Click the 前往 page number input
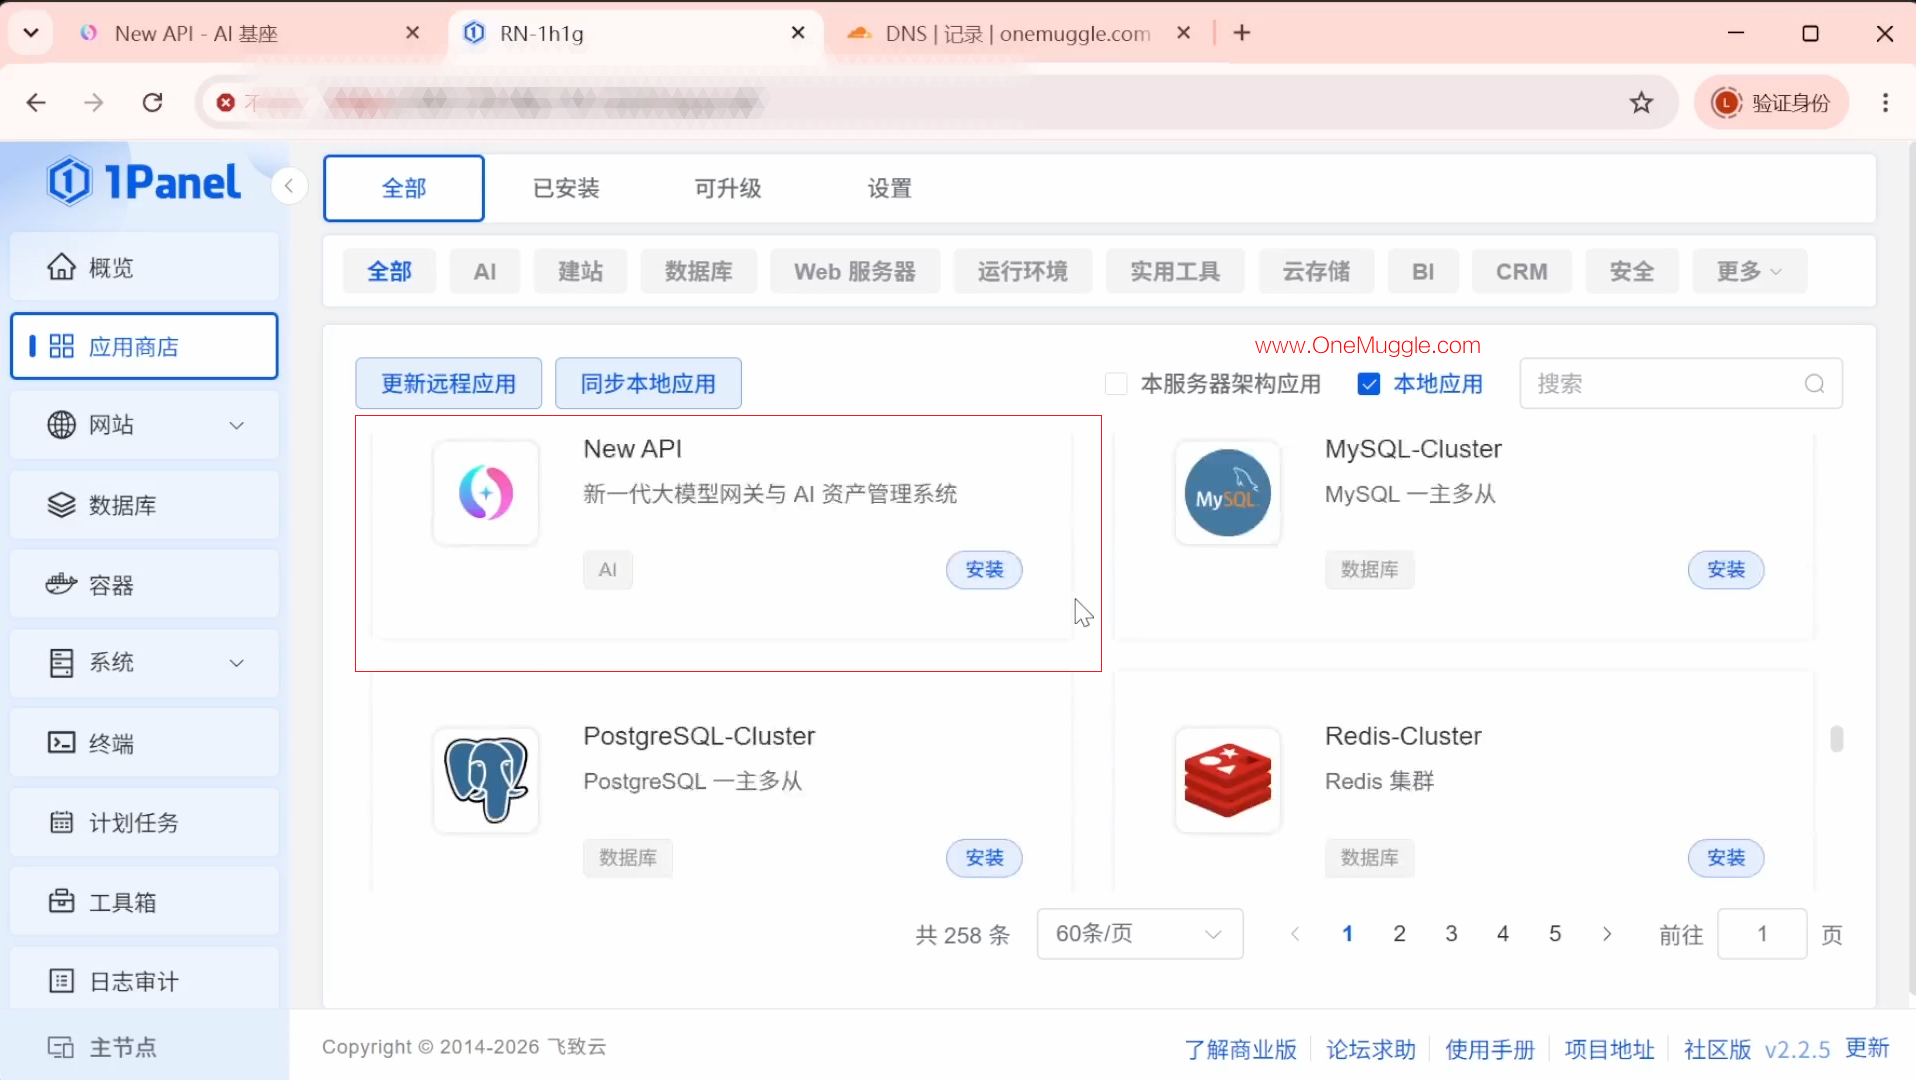1916x1080 pixels. click(x=1762, y=934)
